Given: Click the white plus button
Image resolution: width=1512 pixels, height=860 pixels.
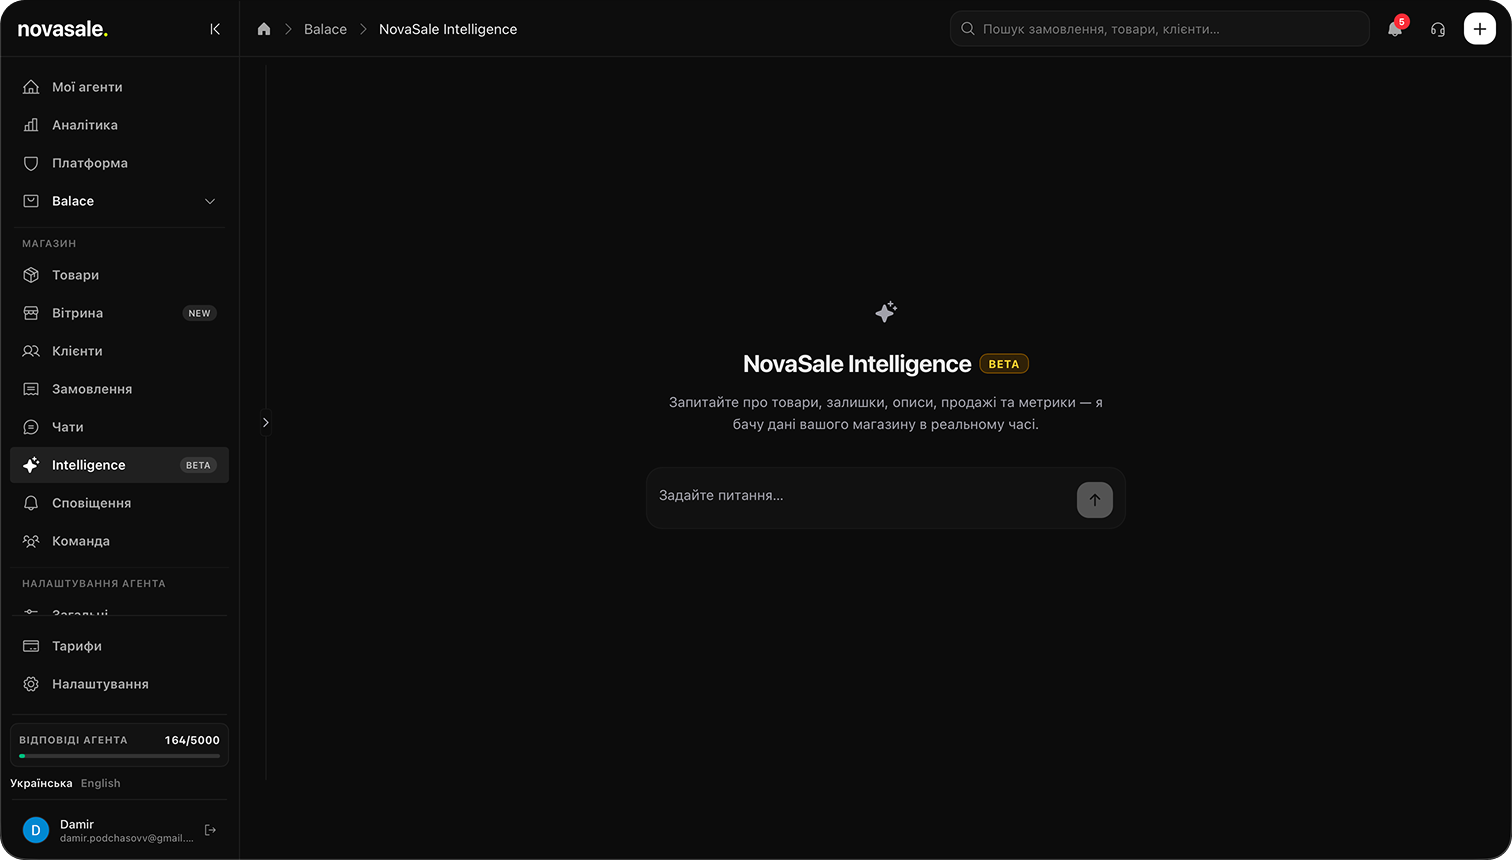Looking at the screenshot, I should pyautogui.click(x=1480, y=29).
